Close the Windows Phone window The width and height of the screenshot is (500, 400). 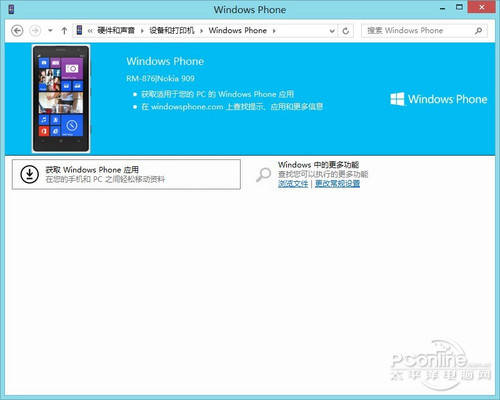[481, 7]
